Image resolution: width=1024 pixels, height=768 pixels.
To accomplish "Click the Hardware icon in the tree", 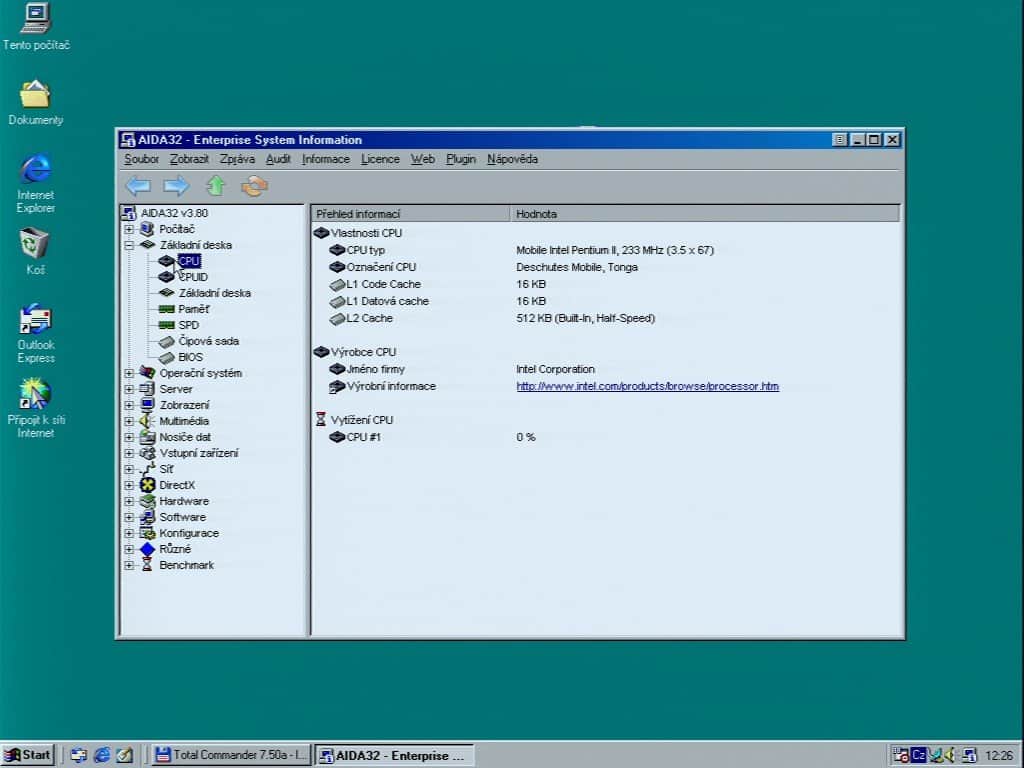I will tap(148, 501).
